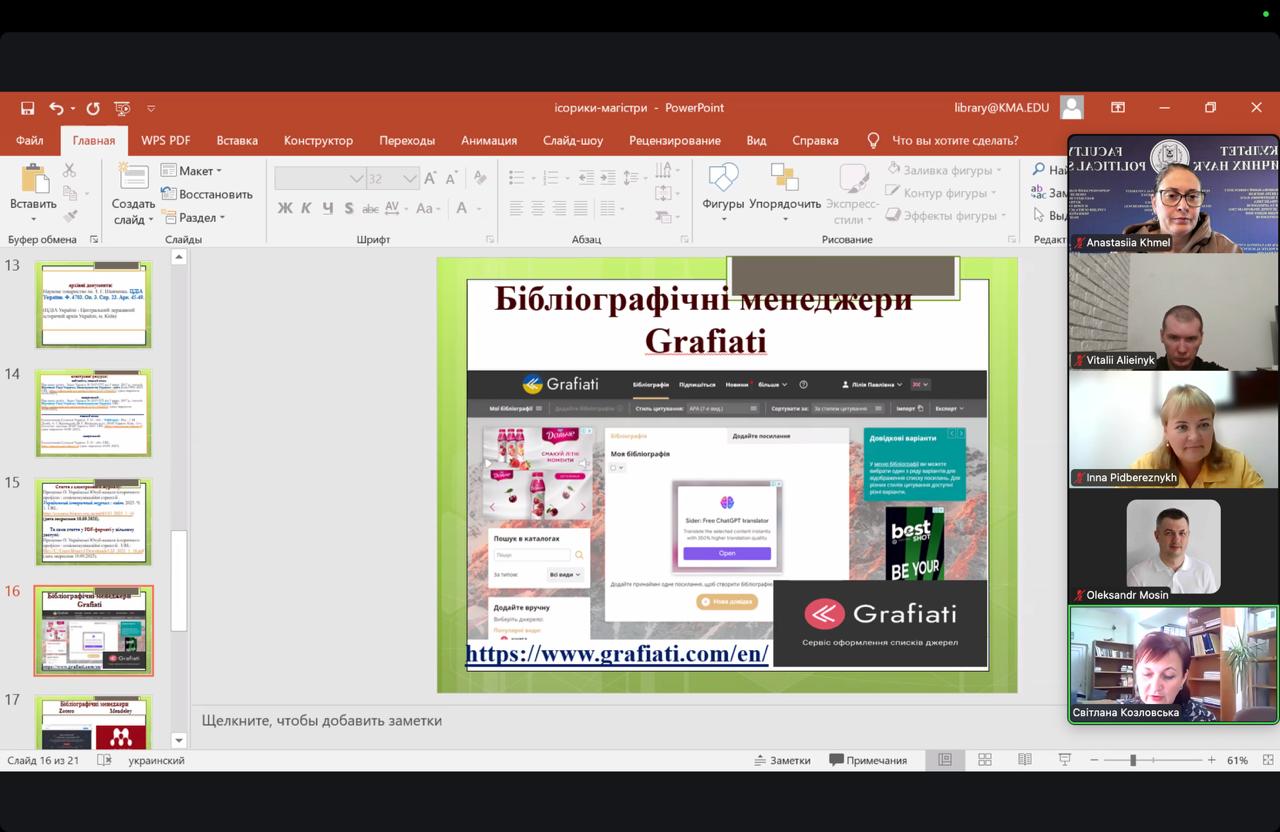This screenshot has height=832, width=1280.
Task: Open the https://www.grafiati.com/en/ link on slide
Action: pyautogui.click(x=617, y=654)
